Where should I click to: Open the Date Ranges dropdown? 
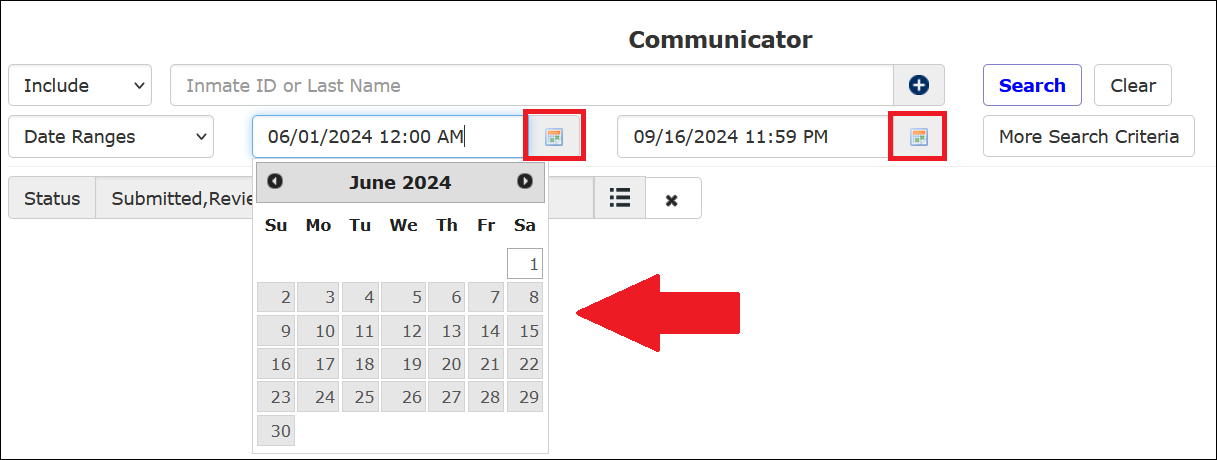click(x=111, y=137)
